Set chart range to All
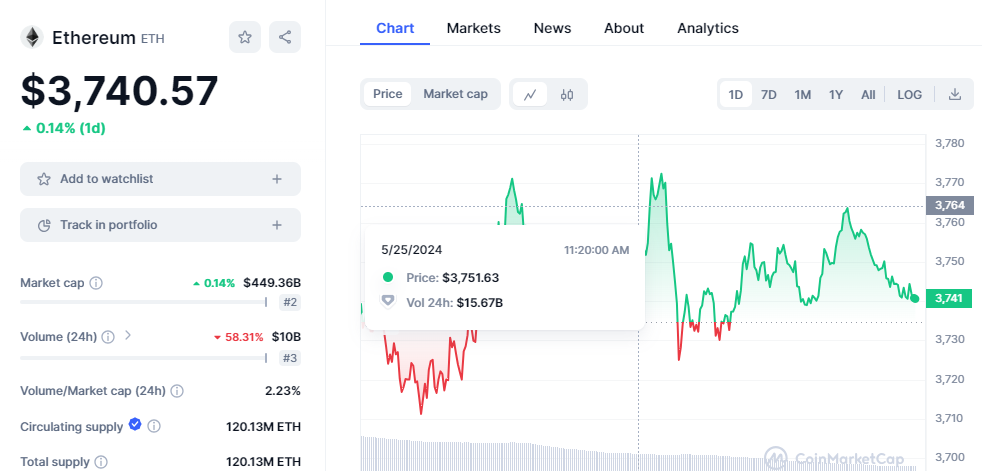The width and height of the screenshot is (982, 471). (867, 95)
